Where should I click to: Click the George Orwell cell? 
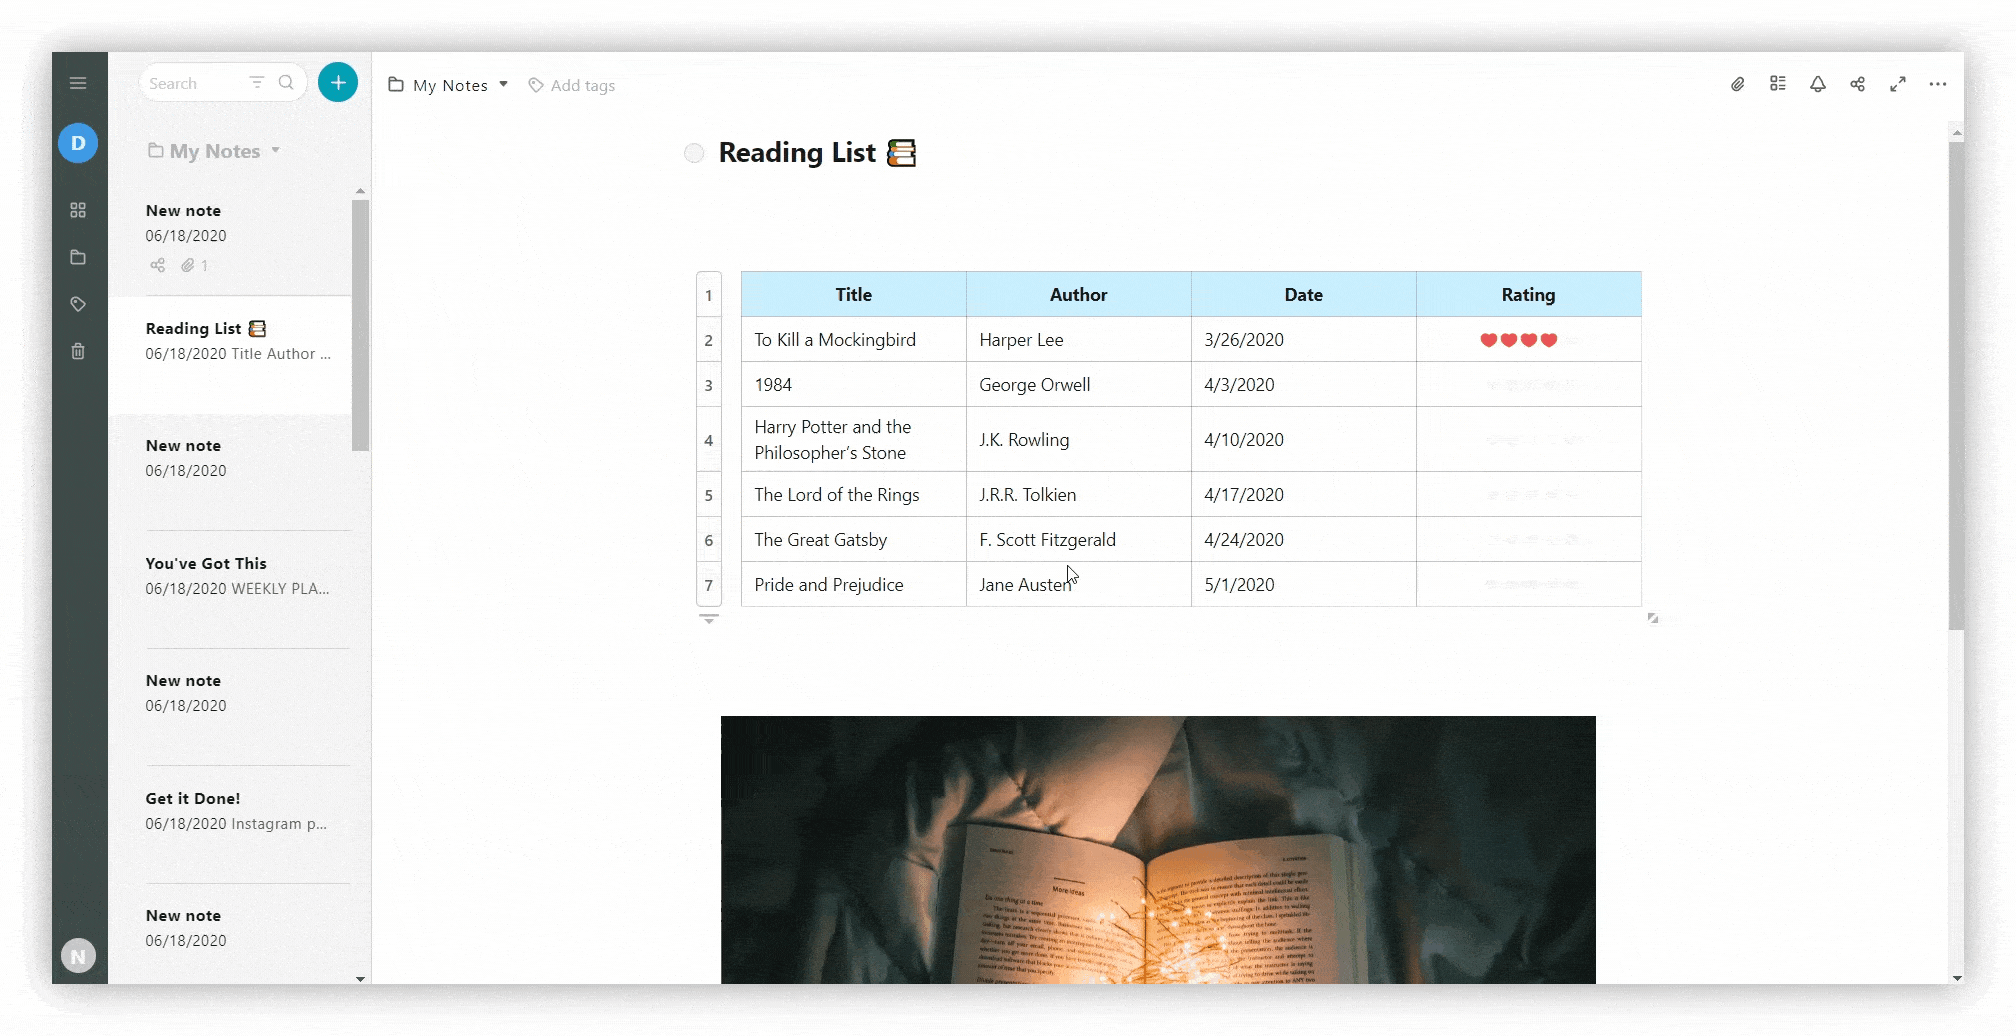coord(1079,385)
